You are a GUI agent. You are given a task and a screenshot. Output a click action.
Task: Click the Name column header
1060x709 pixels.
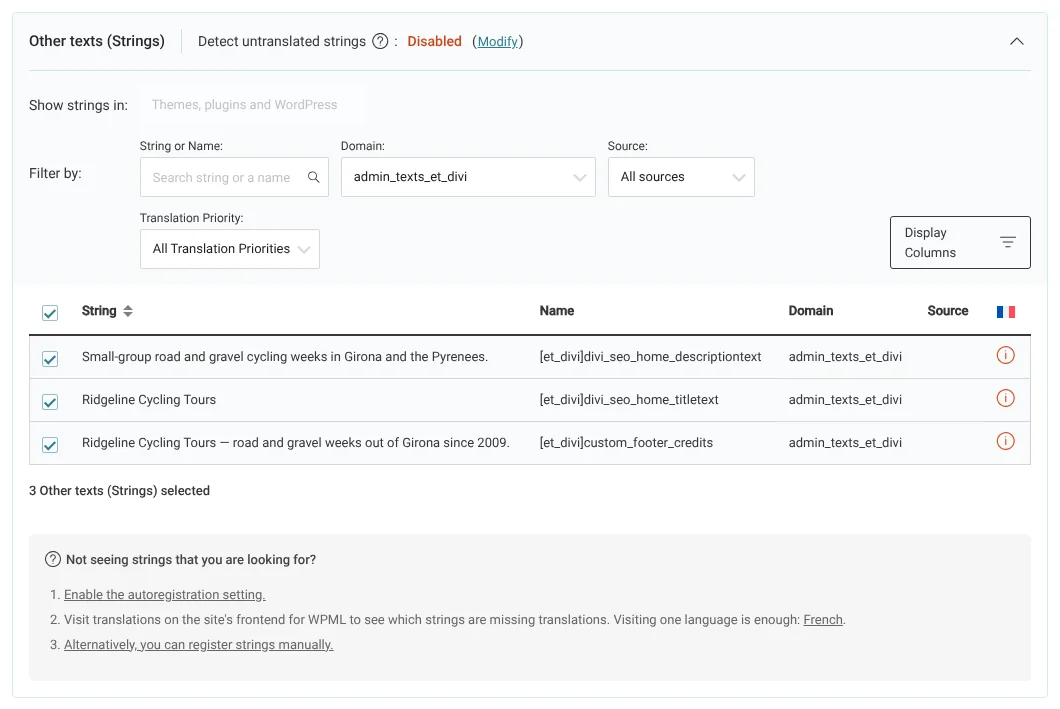click(x=556, y=311)
